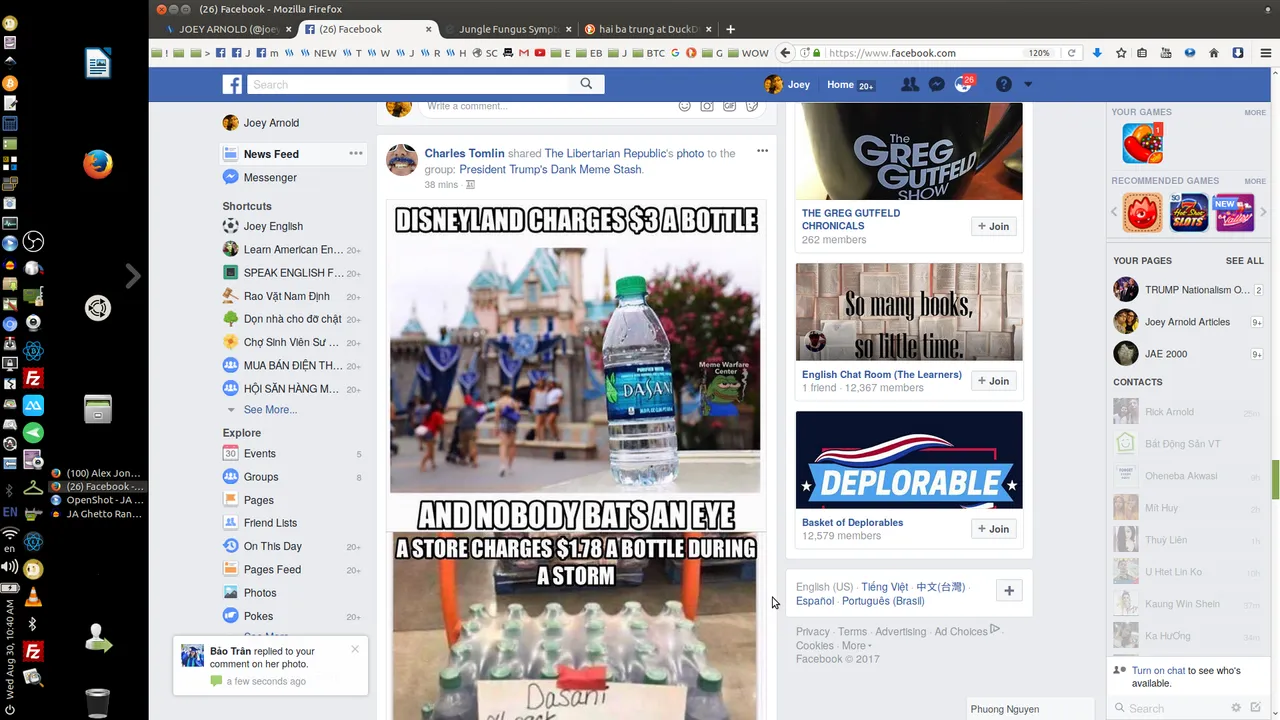The image size is (1280, 720).
Task: Open Joey English shortcut
Action: 273,226
